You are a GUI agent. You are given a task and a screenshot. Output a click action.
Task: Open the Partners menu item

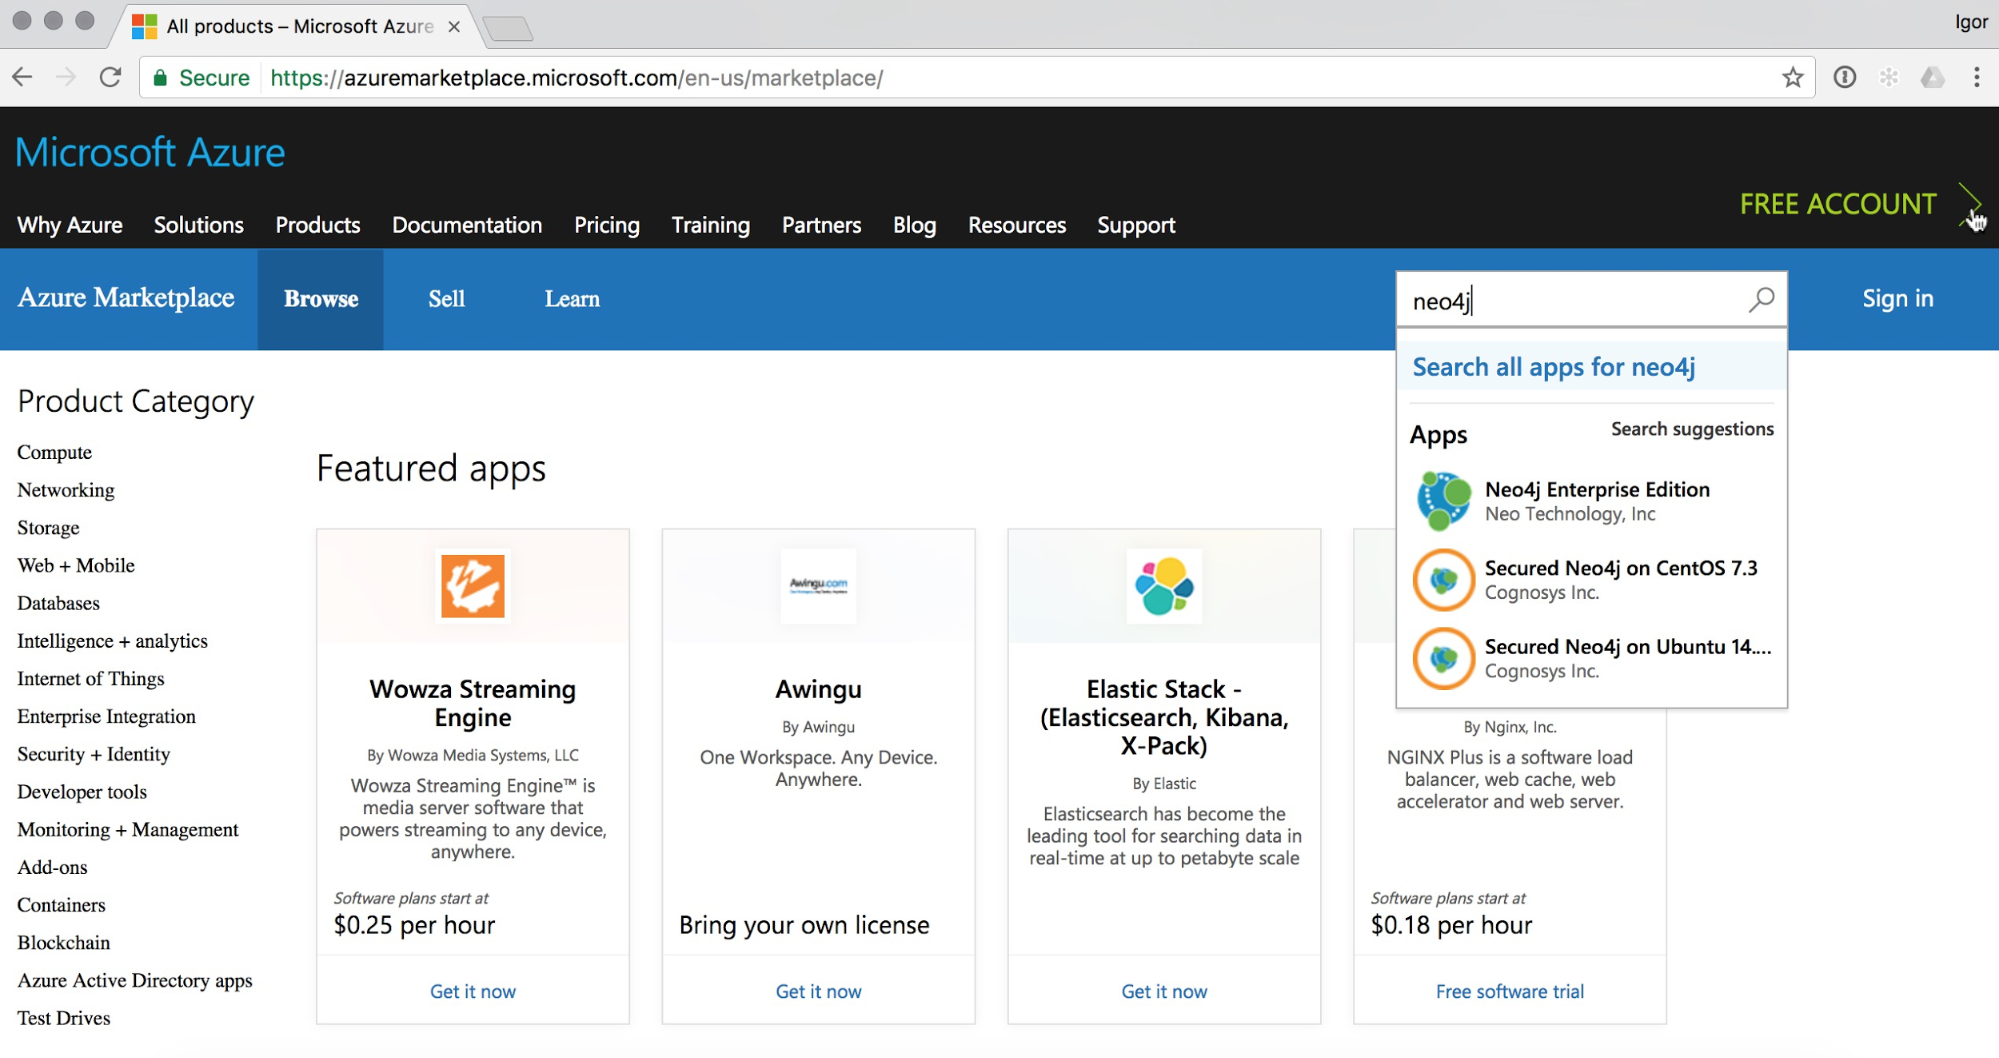pyautogui.click(x=821, y=225)
